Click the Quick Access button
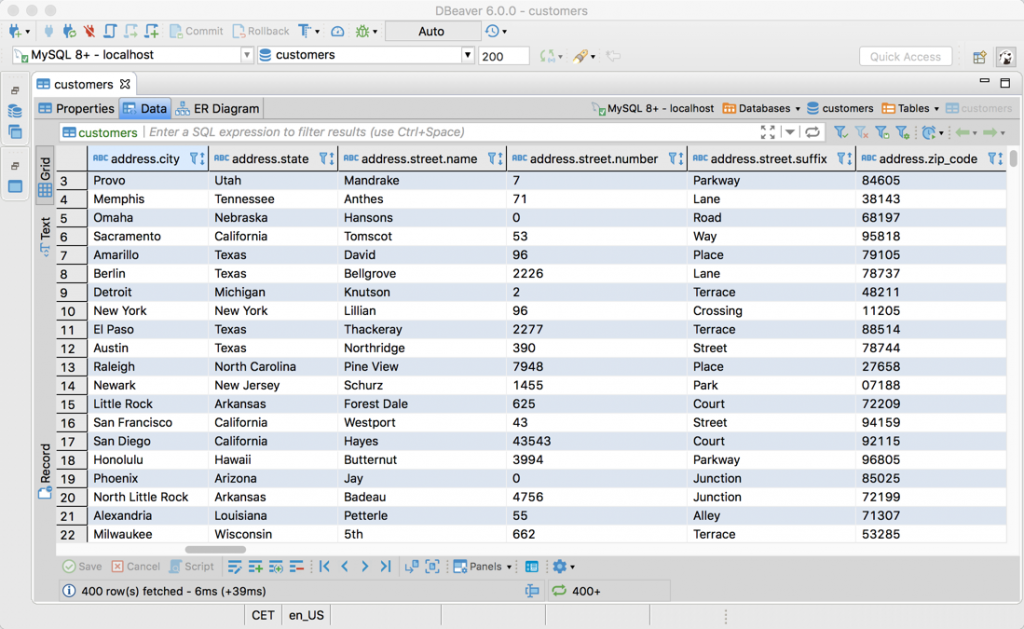 (905, 56)
